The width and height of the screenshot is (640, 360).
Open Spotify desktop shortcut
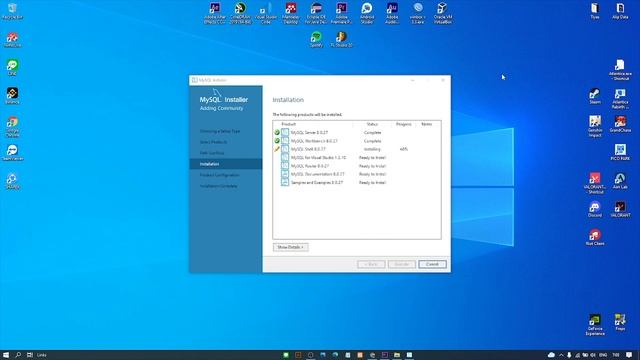[316, 40]
